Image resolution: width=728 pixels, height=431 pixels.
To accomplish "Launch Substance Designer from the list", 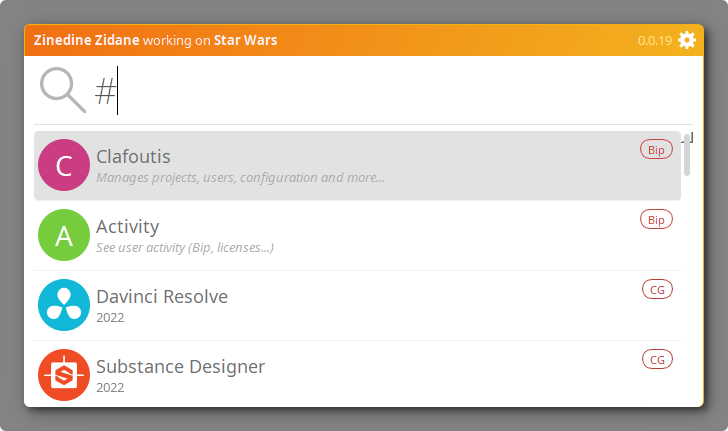I will click(180, 367).
